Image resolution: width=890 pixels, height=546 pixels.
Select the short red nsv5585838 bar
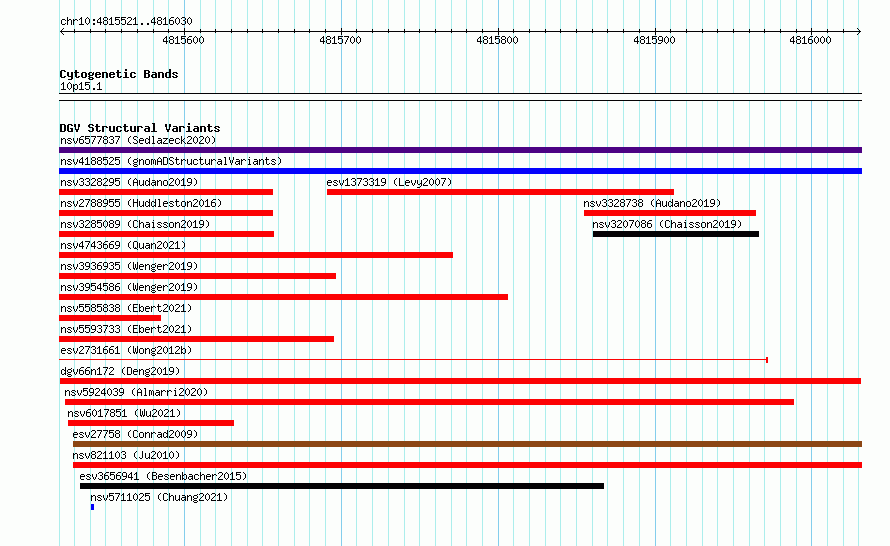click(x=110, y=318)
